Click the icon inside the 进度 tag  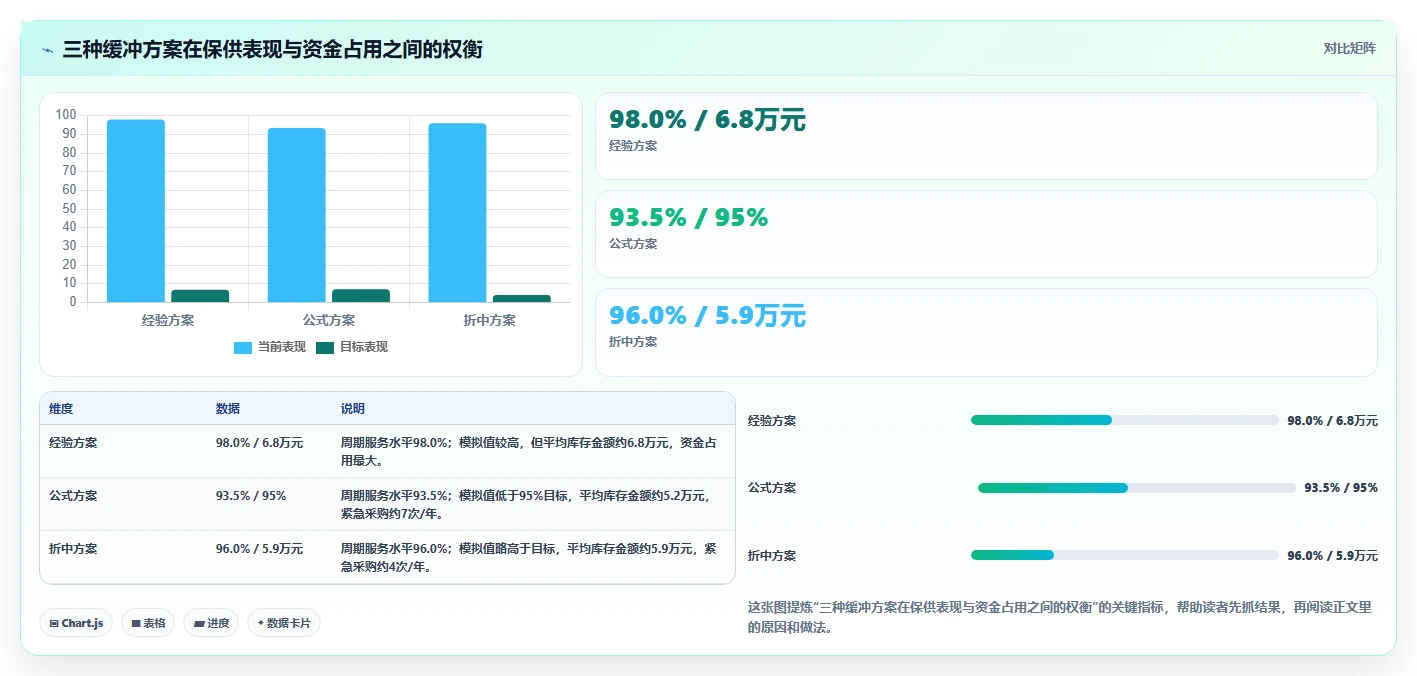[198, 623]
